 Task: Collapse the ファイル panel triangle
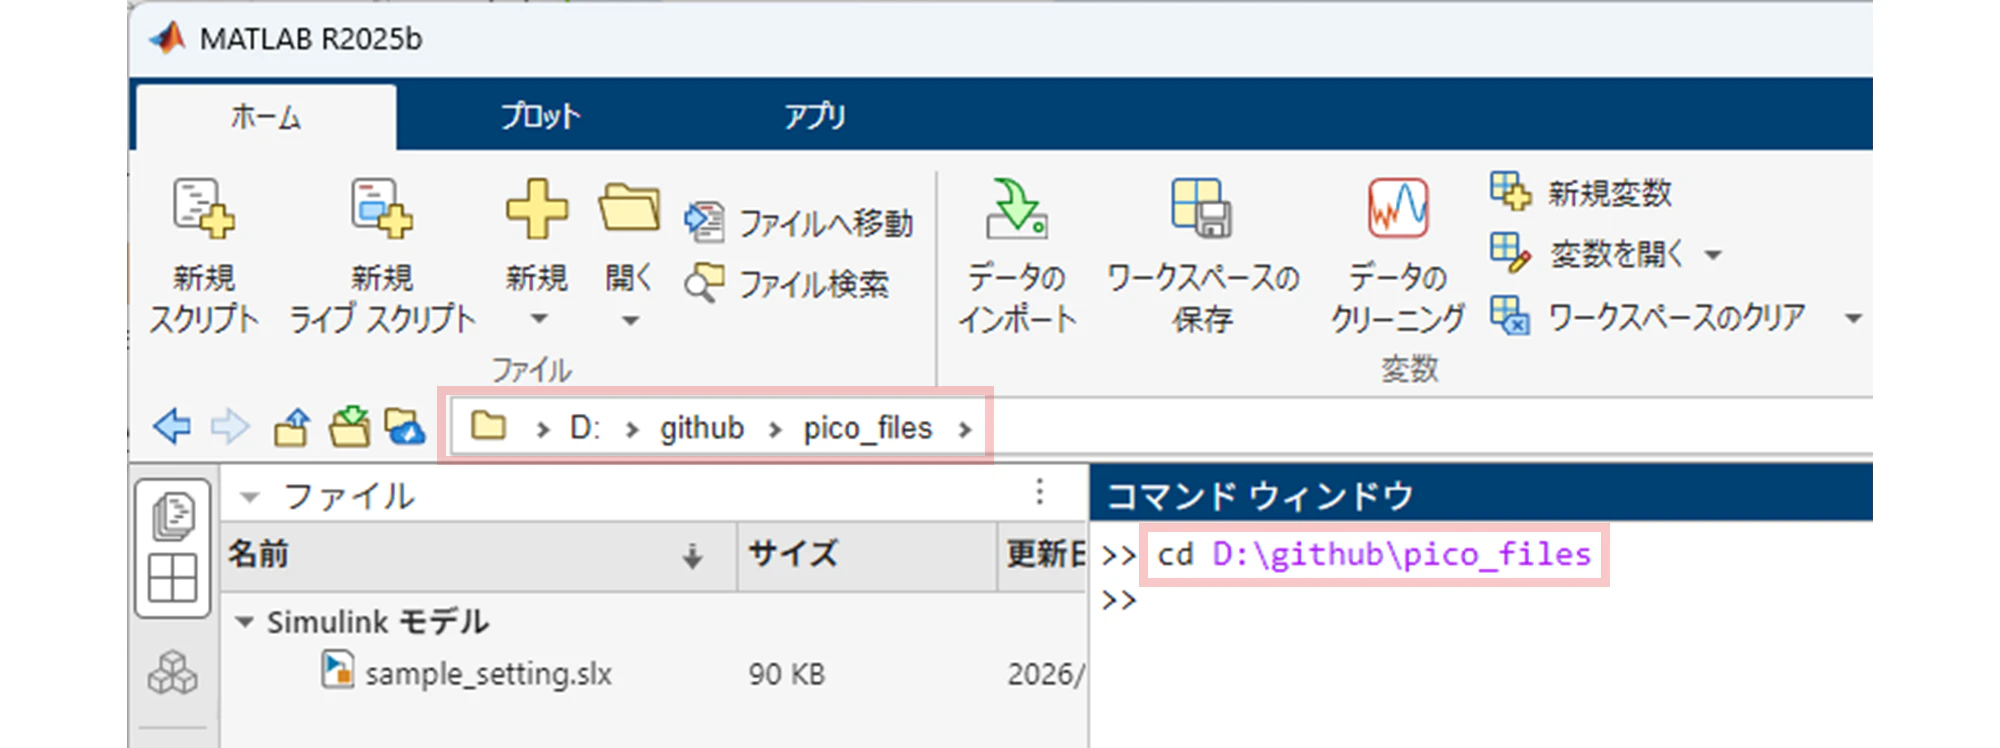[250, 496]
